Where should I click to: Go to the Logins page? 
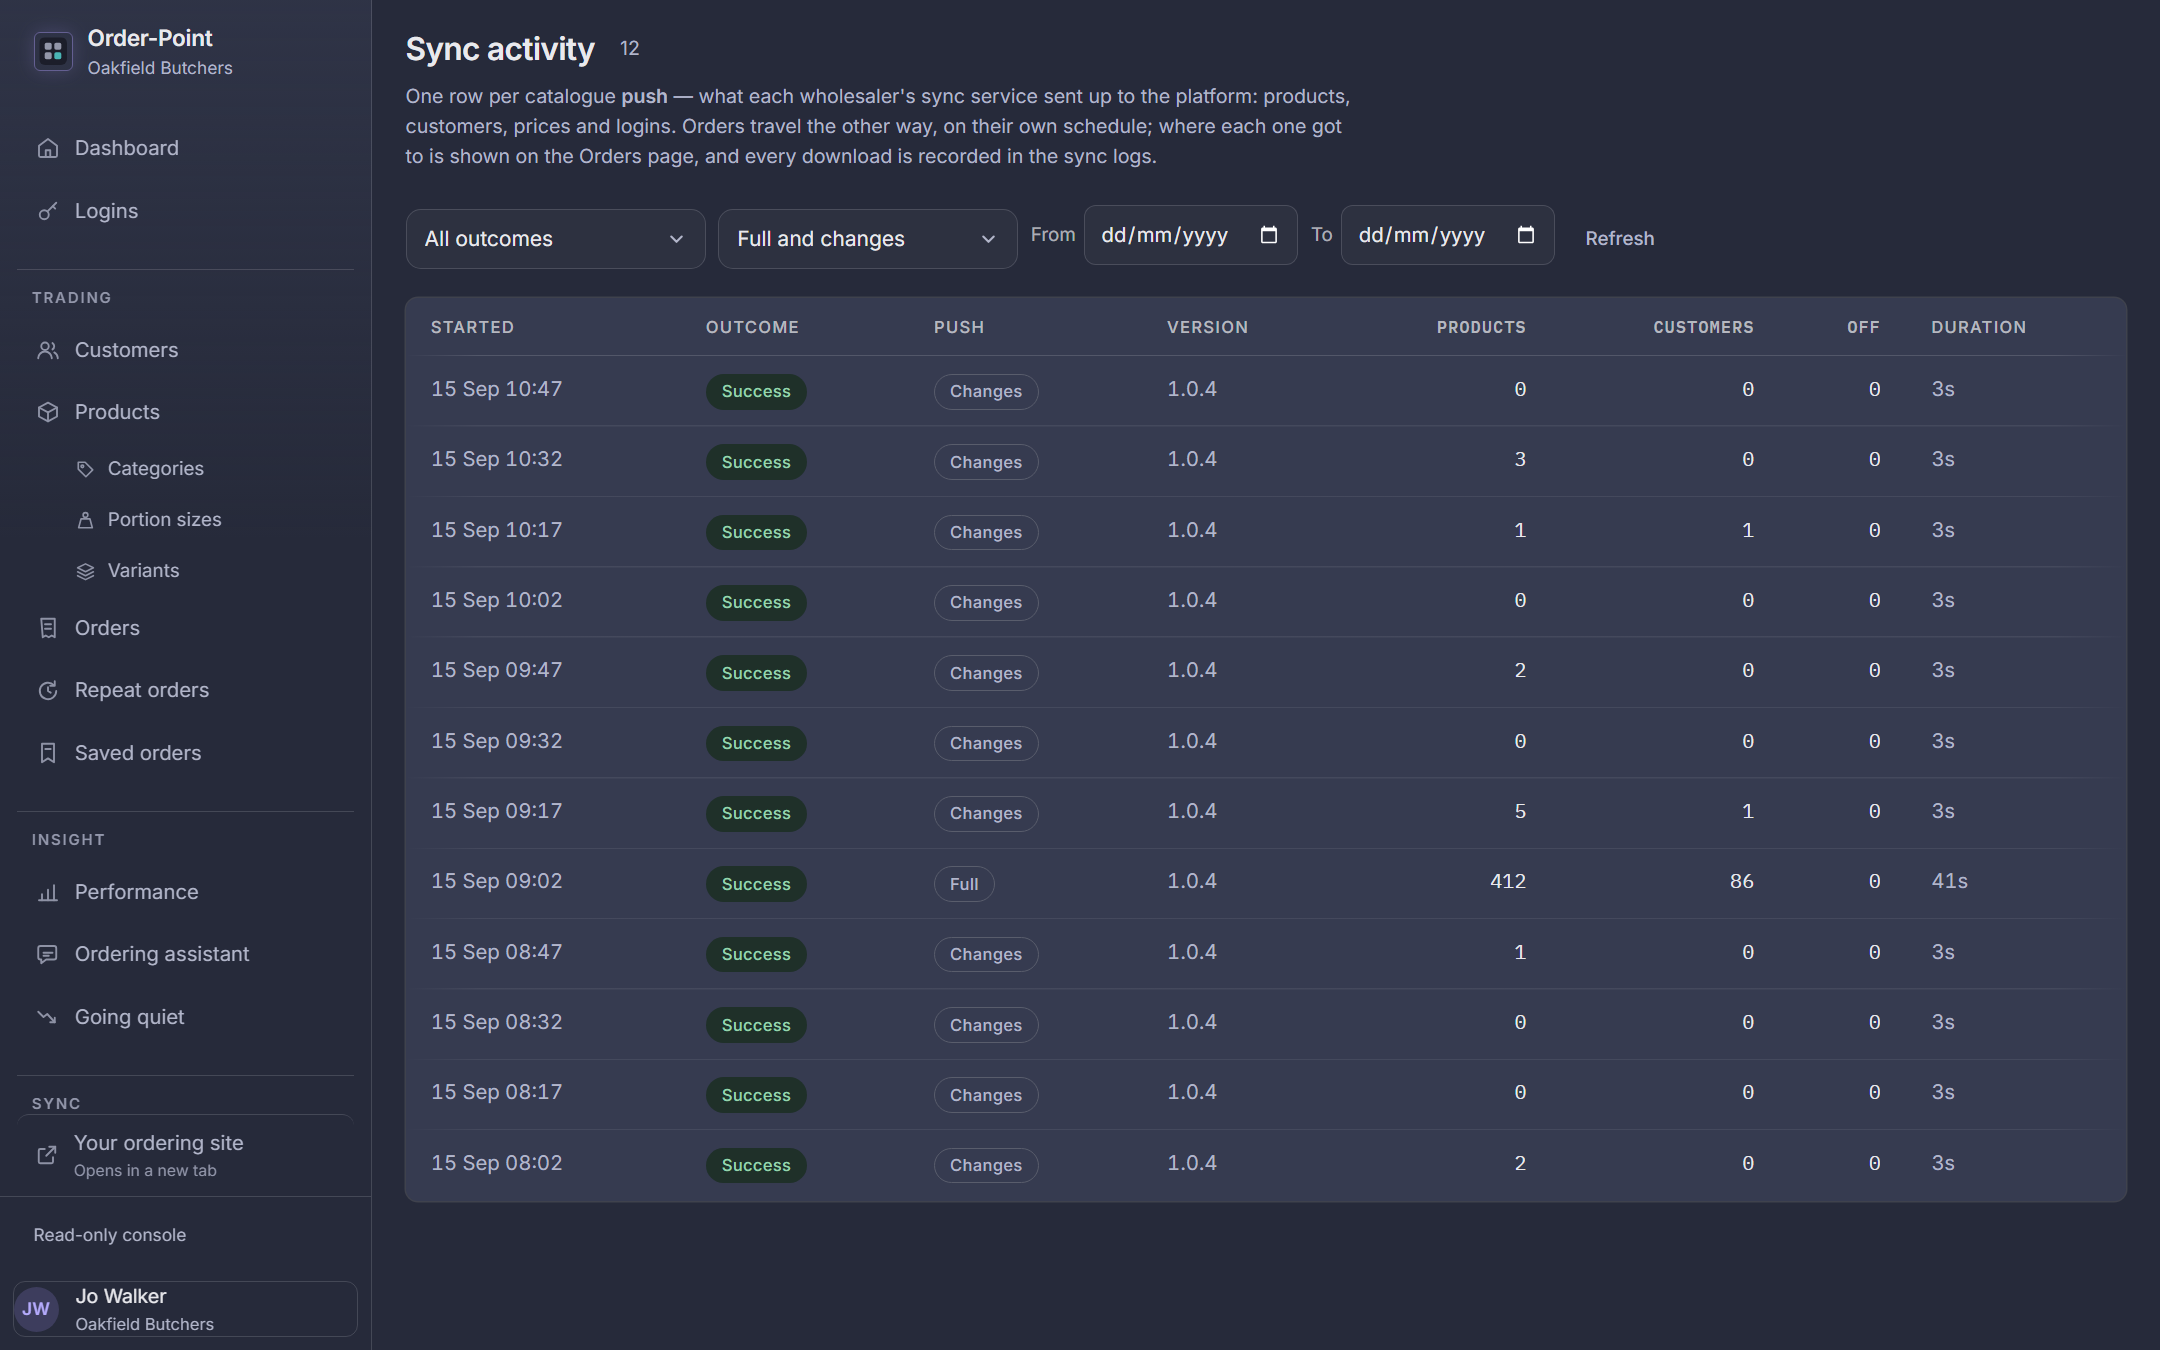coord(186,211)
